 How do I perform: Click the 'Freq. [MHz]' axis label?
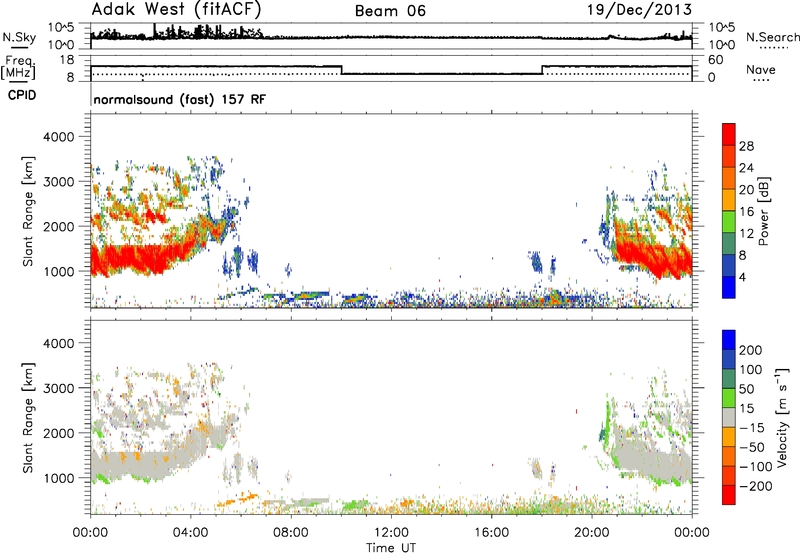(18, 68)
